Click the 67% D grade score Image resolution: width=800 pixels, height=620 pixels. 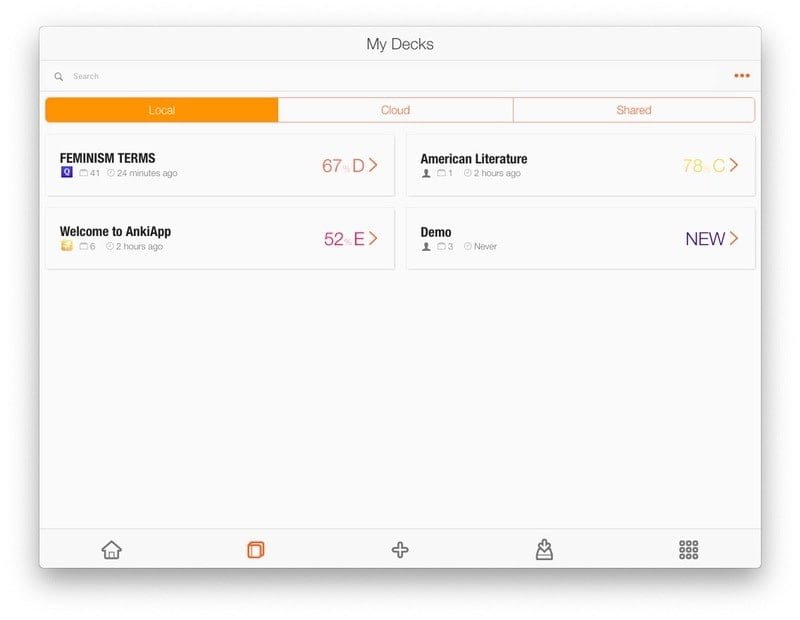click(x=343, y=165)
